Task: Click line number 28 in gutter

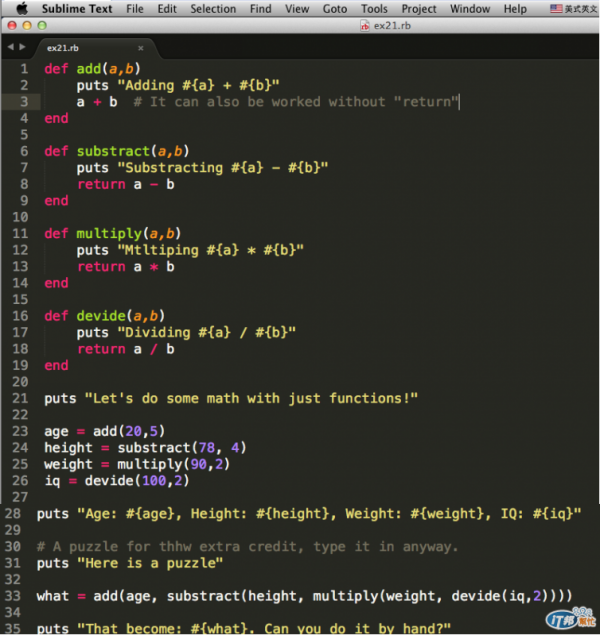Action: click(x=13, y=513)
